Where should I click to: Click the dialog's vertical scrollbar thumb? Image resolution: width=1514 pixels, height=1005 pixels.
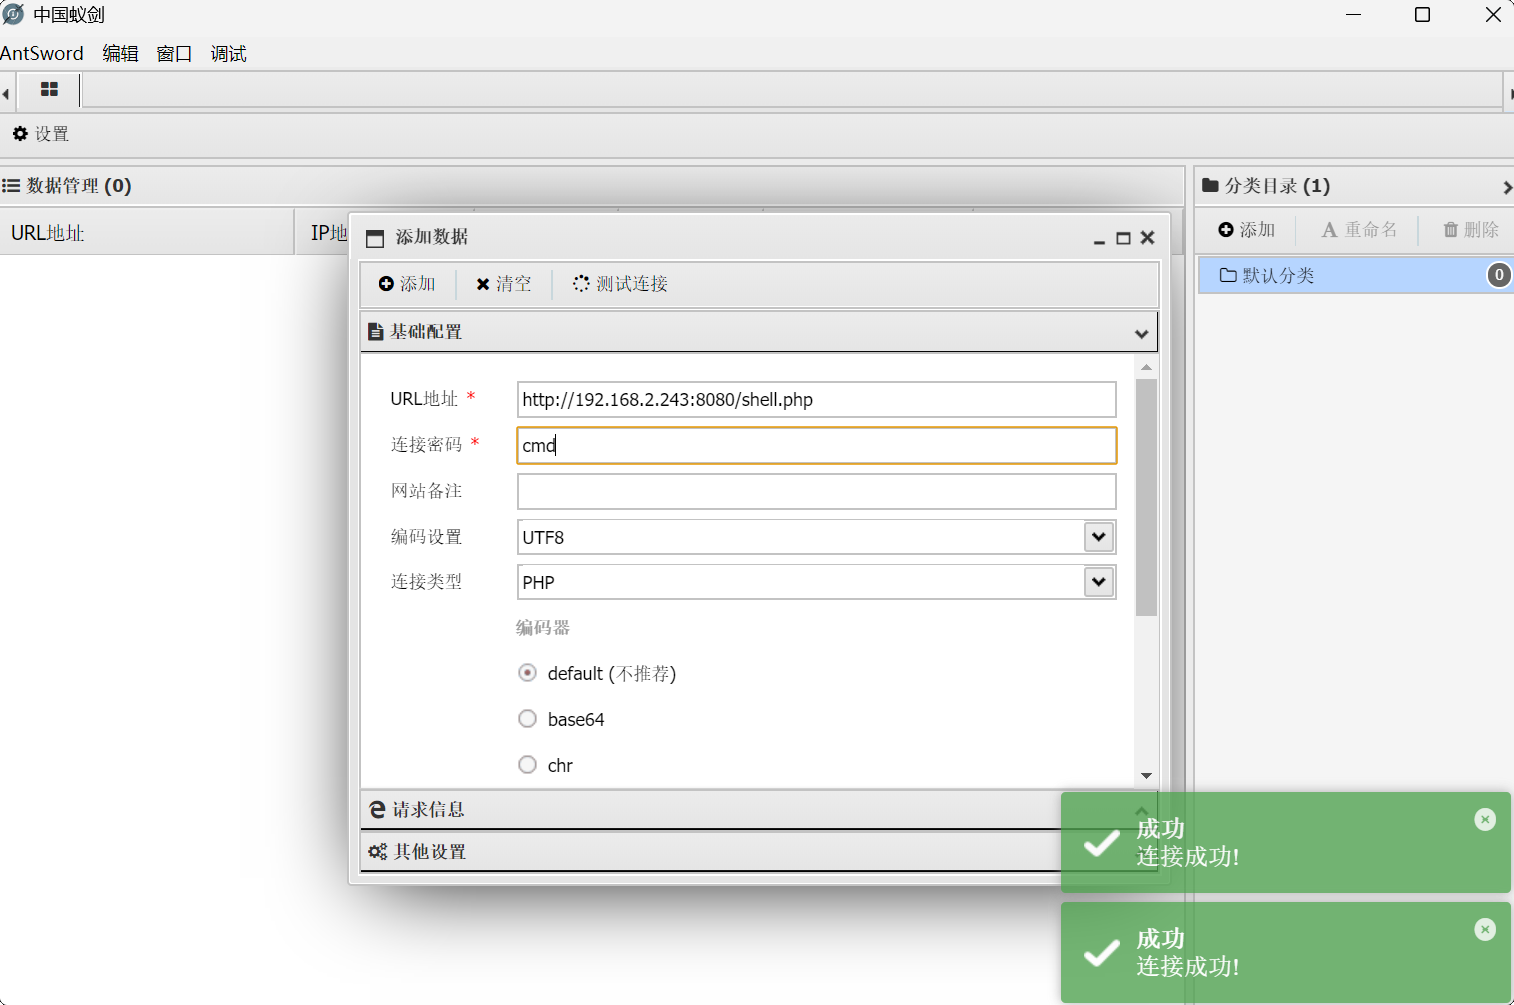tap(1146, 497)
